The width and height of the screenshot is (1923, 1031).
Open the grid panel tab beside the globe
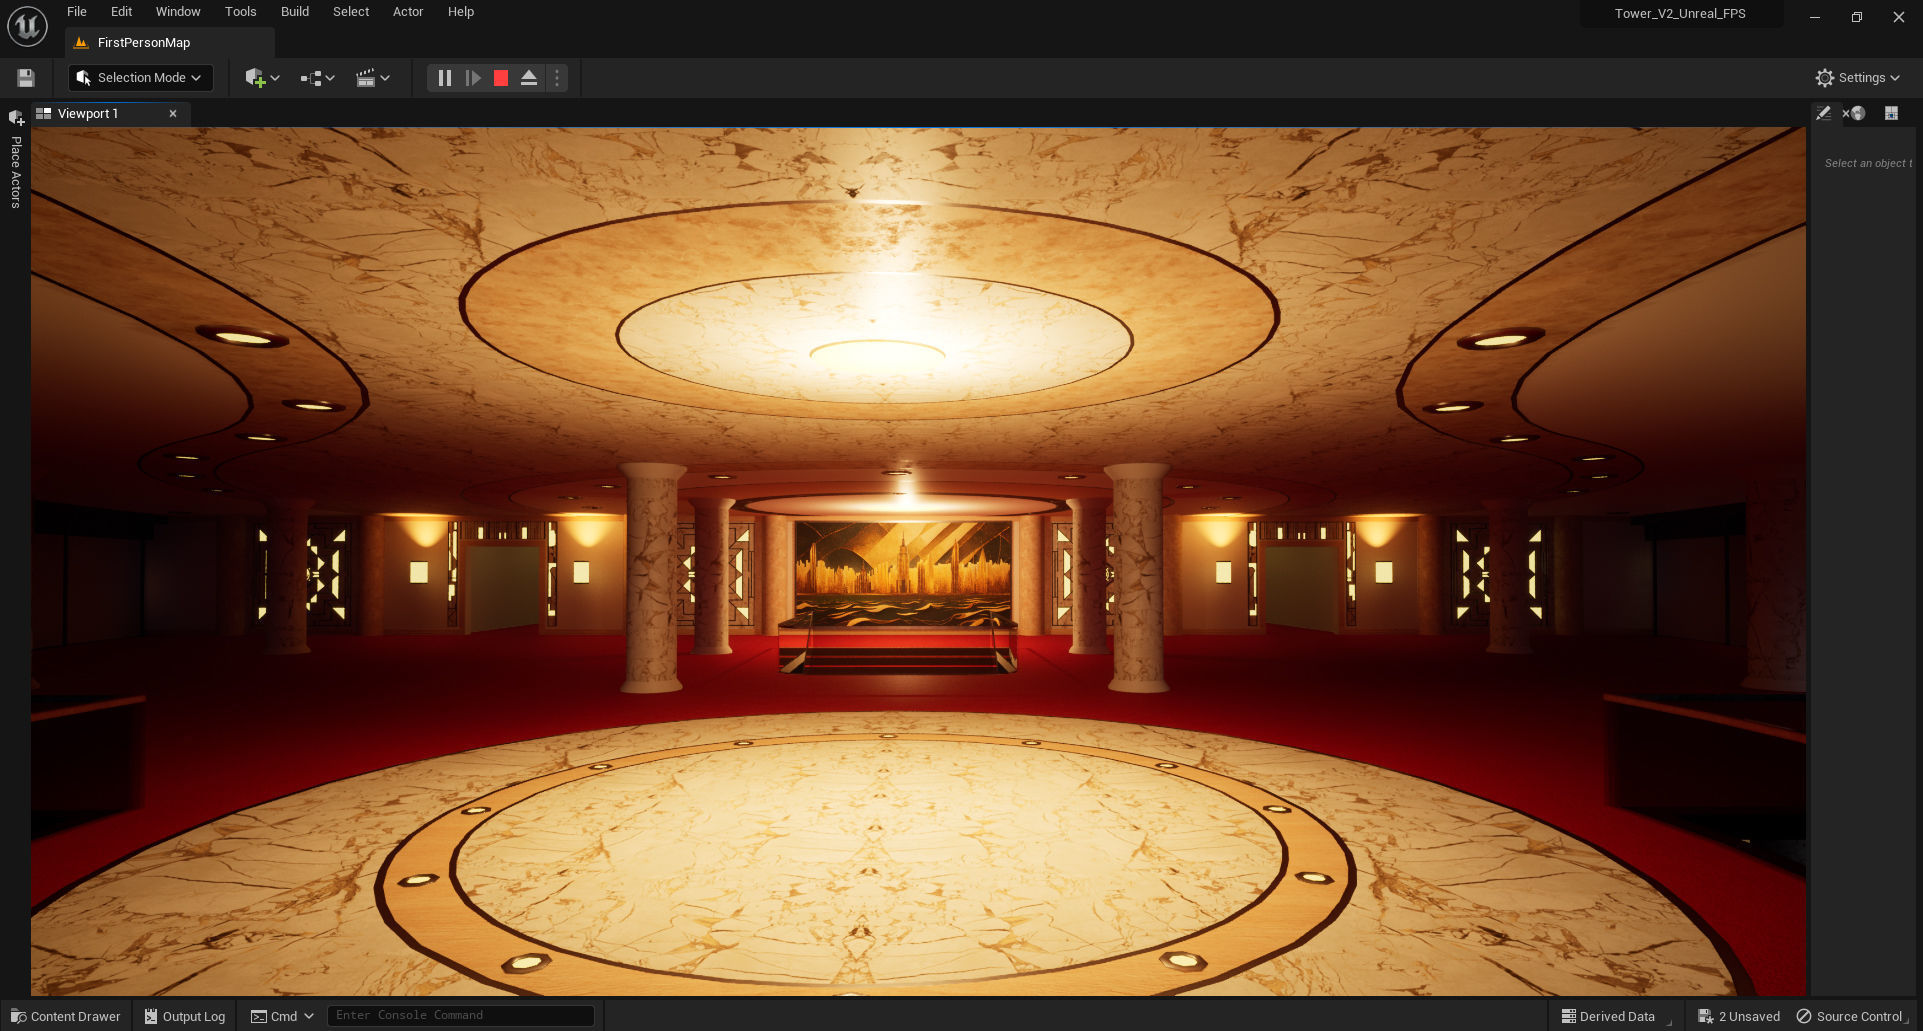tap(1891, 113)
